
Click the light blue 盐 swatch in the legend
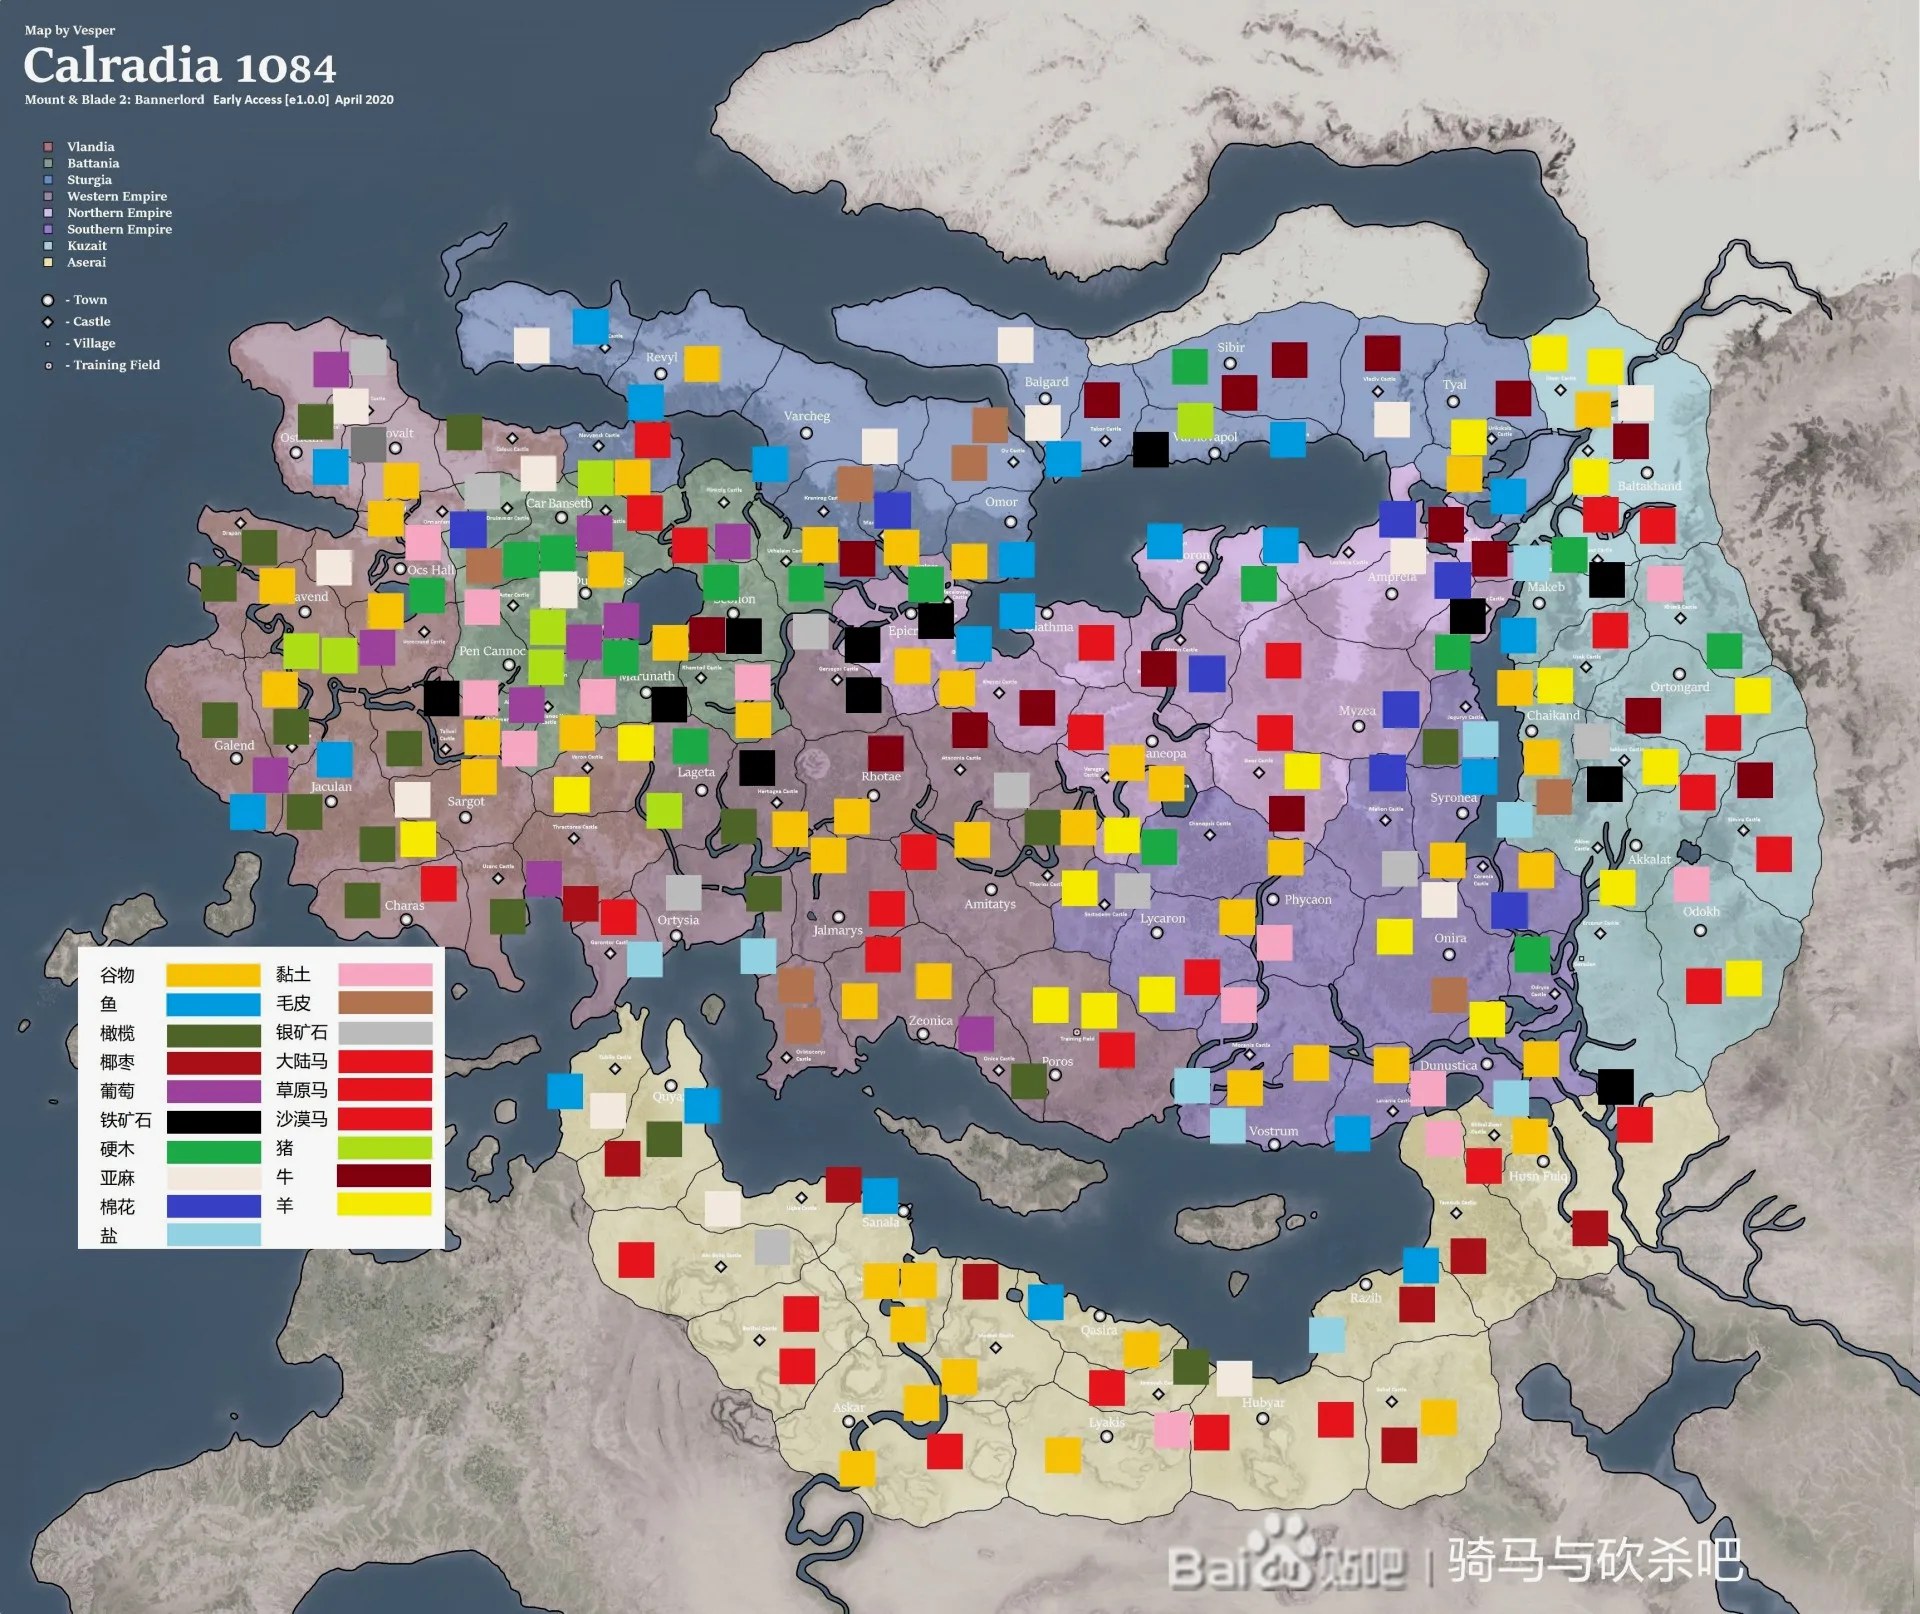(x=213, y=1235)
